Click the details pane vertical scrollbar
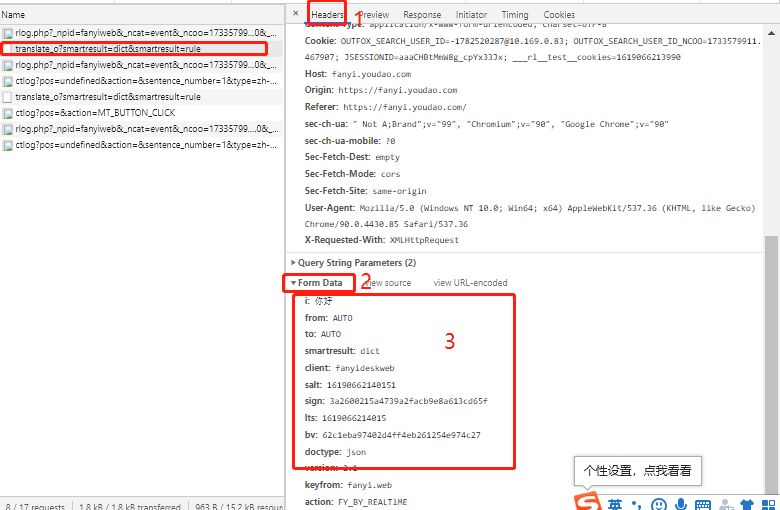Image resolution: width=780 pixels, height=510 pixels. [771, 366]
